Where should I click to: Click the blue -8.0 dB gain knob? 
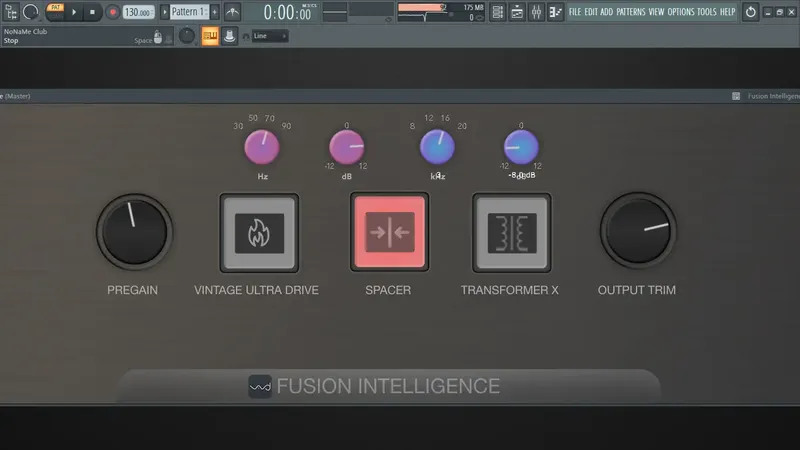pyautogui.click(x=521, y=147)
